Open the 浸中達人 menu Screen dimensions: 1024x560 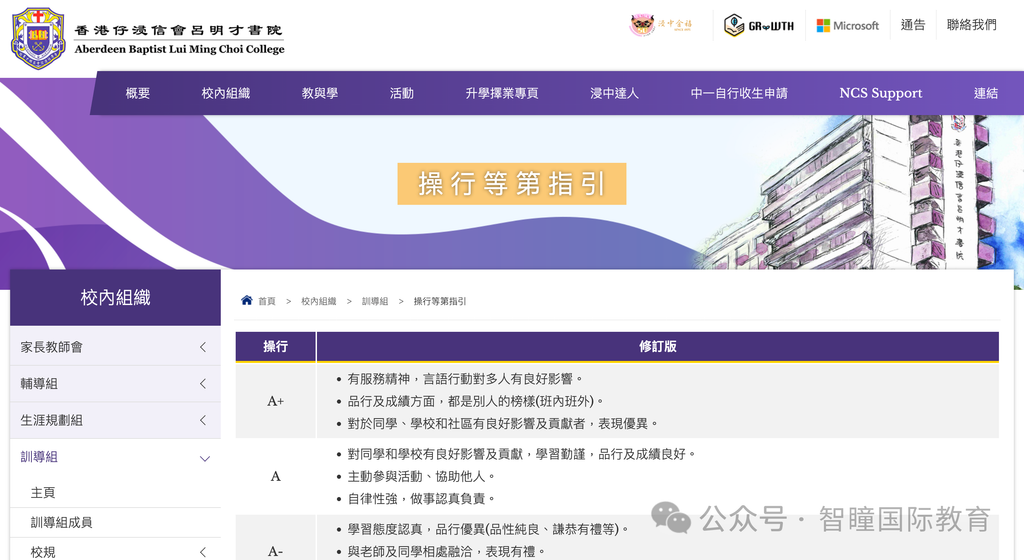pyautogui.click(x=614, y=93)
